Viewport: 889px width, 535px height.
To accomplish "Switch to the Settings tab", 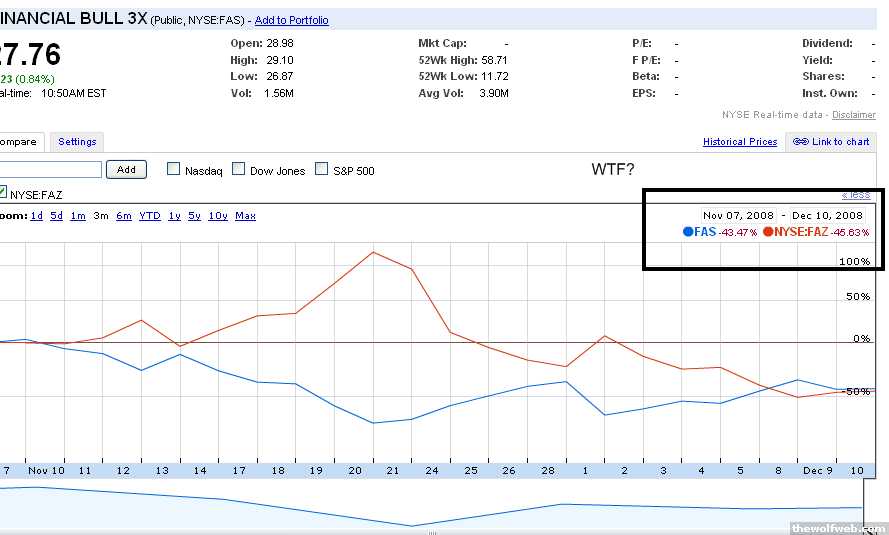I will tap(77, 142).
